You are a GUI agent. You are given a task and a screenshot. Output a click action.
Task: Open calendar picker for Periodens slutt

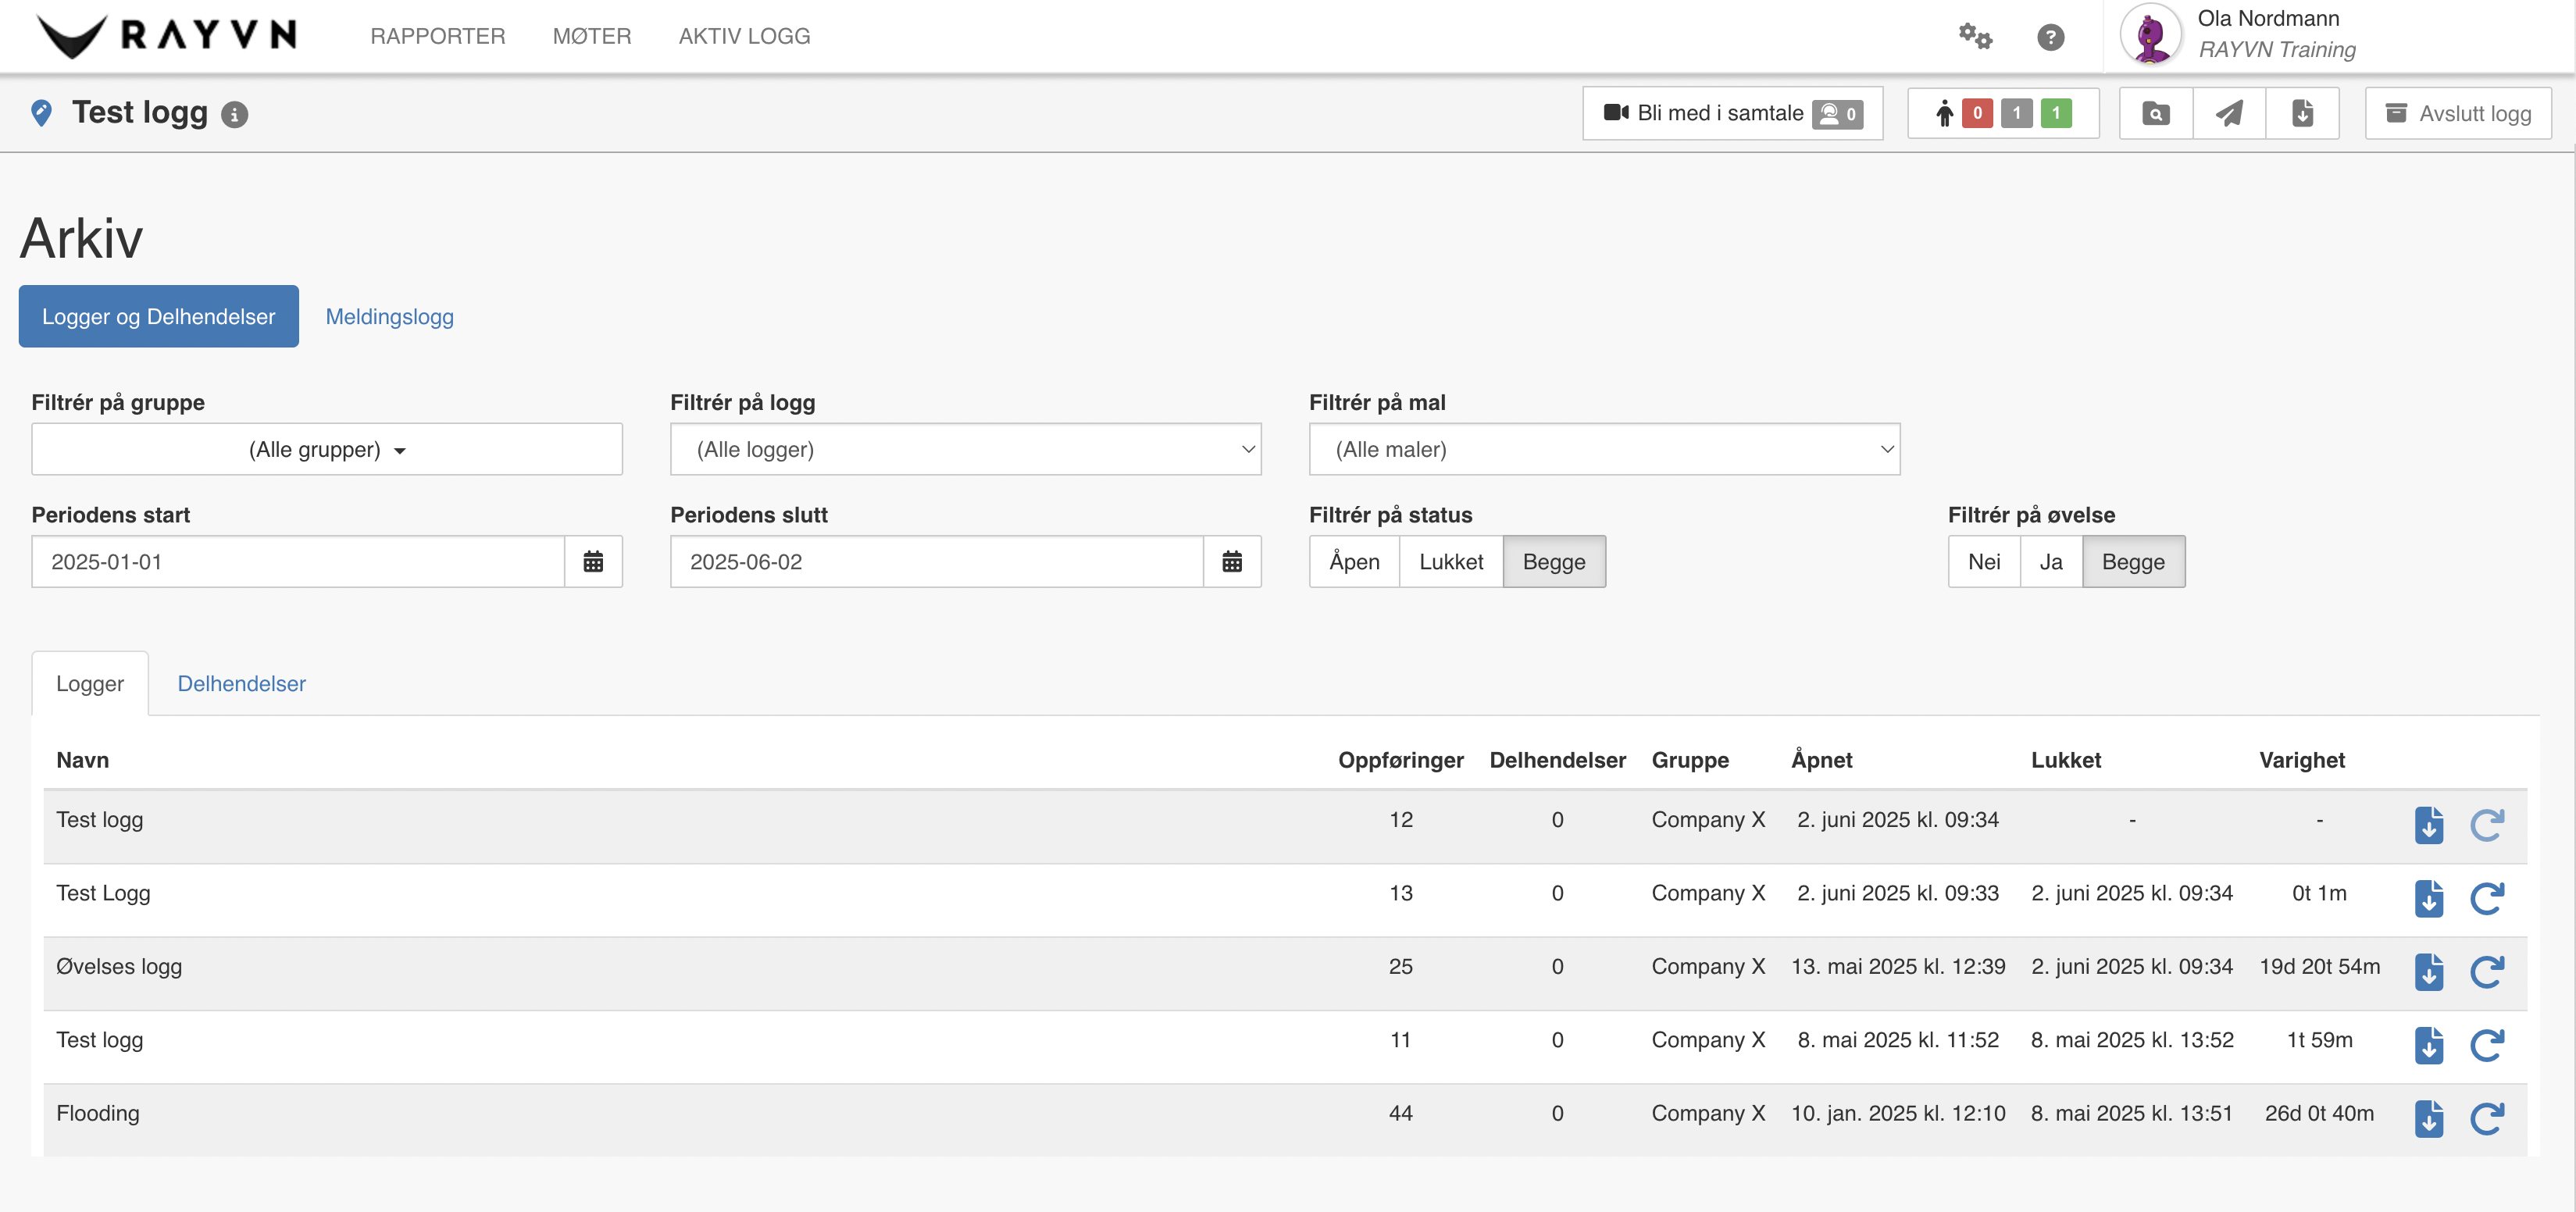coord(1232,562)
